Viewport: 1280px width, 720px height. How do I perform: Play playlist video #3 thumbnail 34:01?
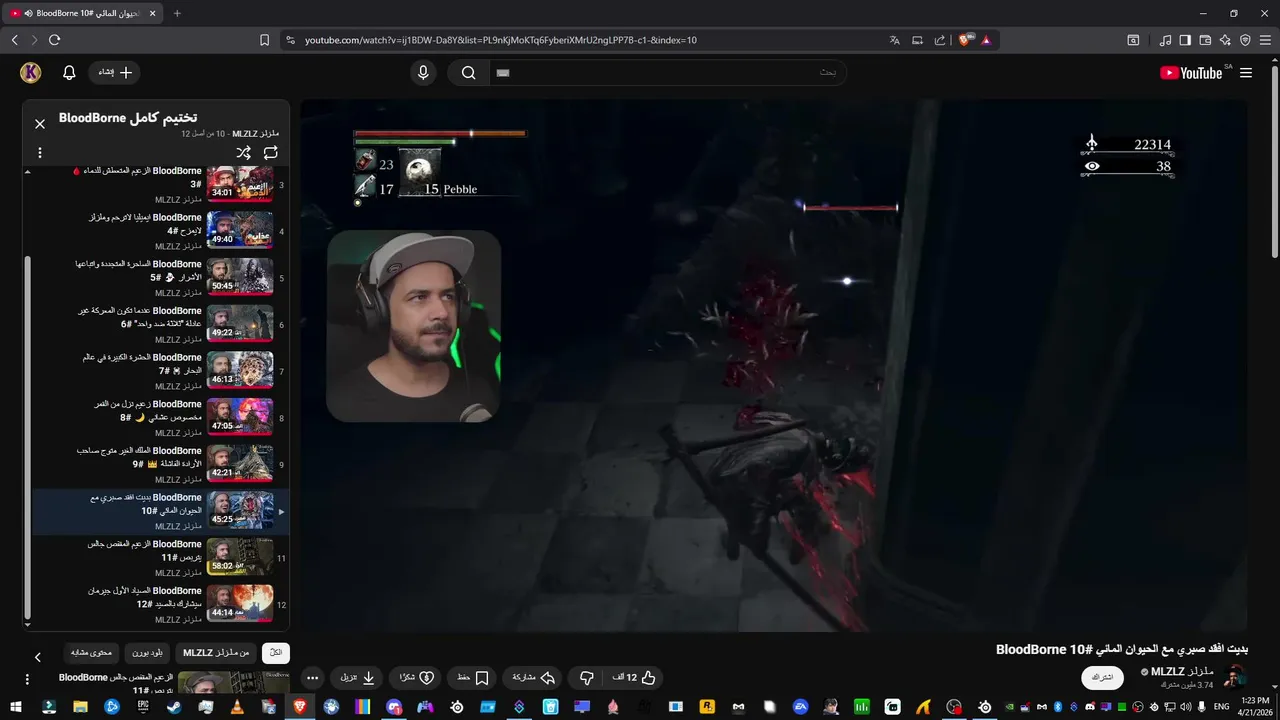tap(240, 183)
